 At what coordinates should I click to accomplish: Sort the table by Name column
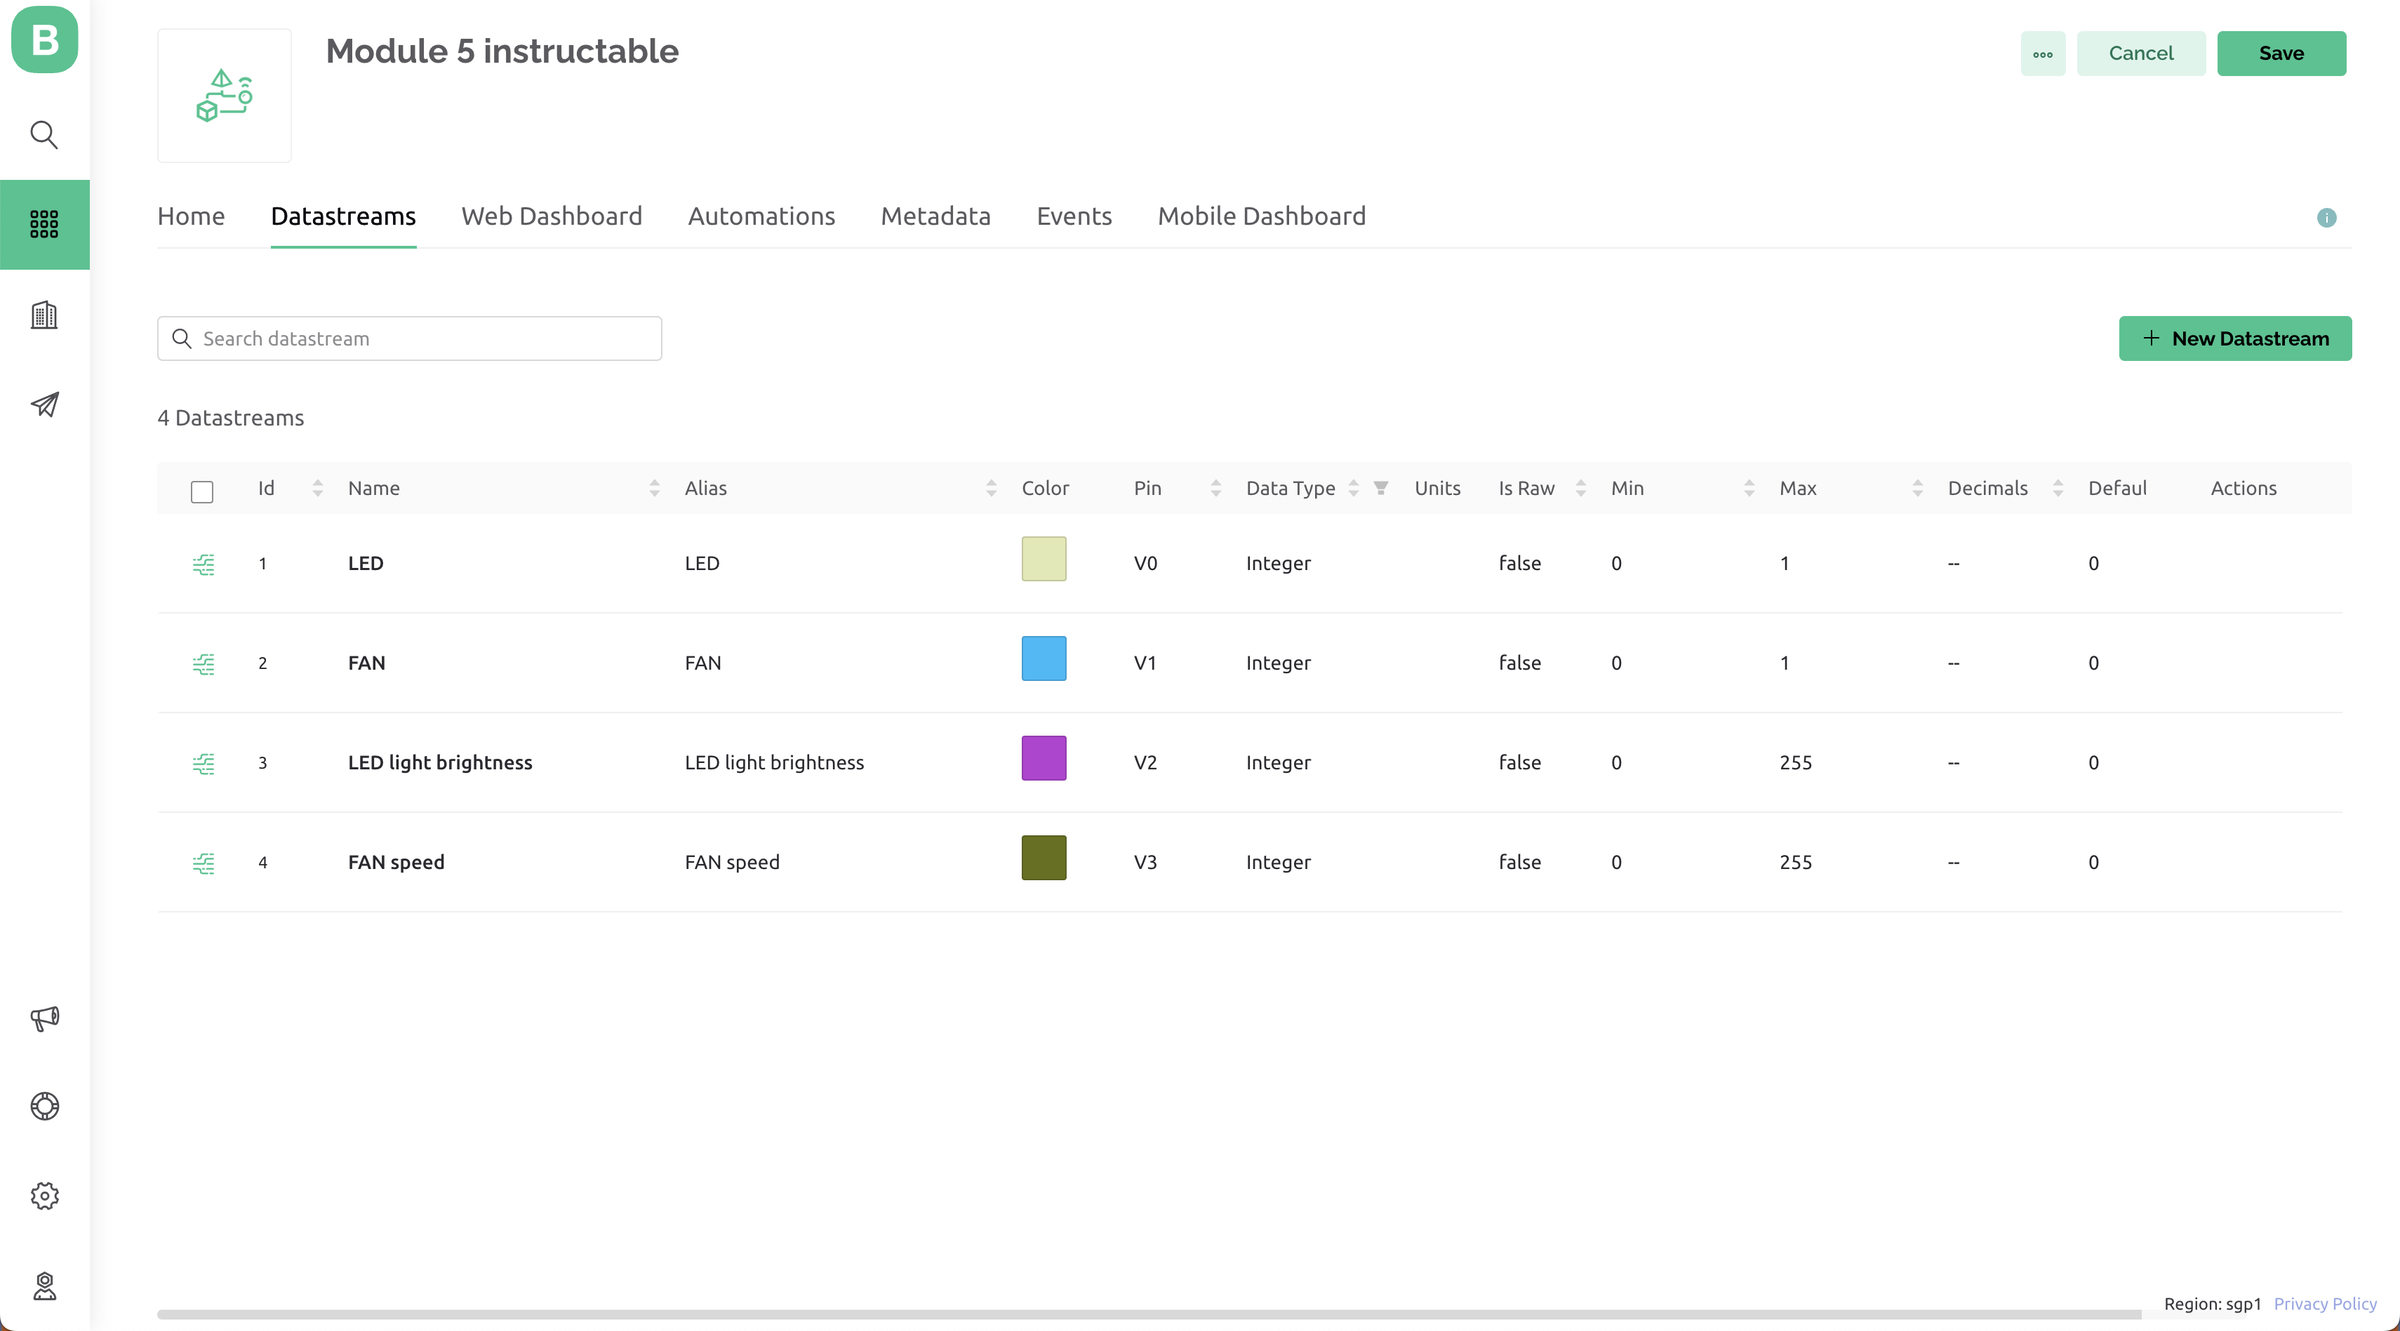(x=654, y=488)
